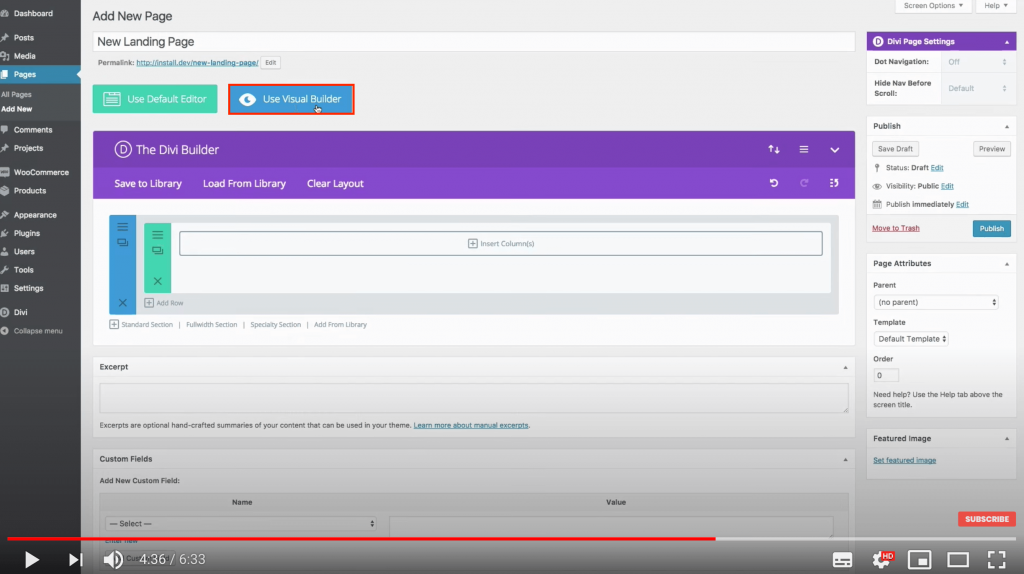This screenshot has height=574, width=1024.
Task: Change Hide Nav Before Scroll dropdown
Action: (978, 88)
